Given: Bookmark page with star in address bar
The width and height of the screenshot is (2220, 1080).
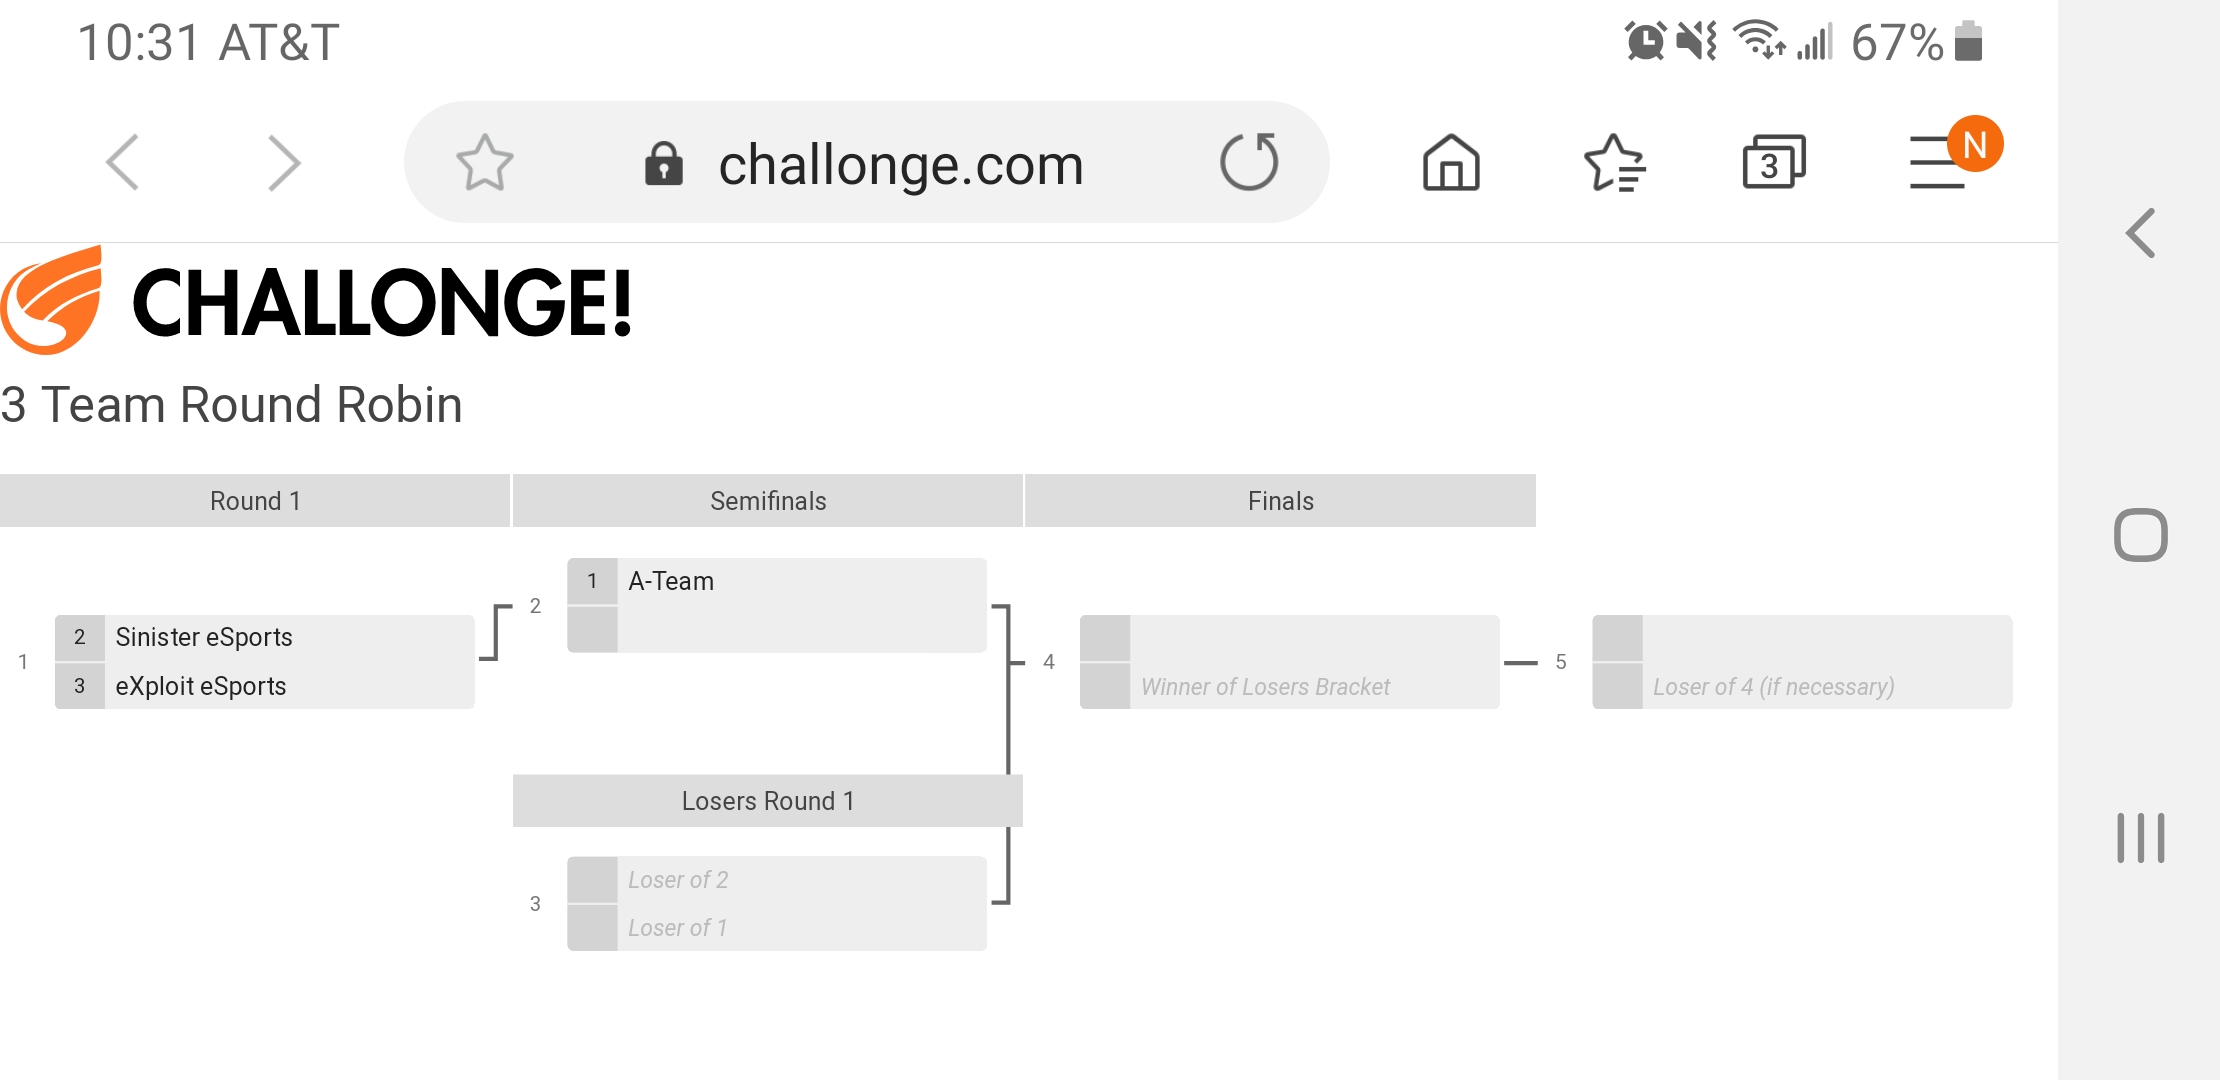Looking at the screenshot, I should click(x=485, y=162).
